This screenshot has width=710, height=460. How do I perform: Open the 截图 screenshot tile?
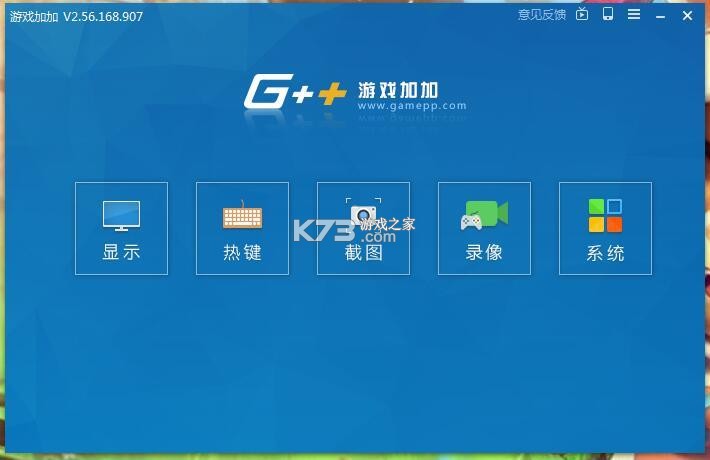click(x=363, y=229)
